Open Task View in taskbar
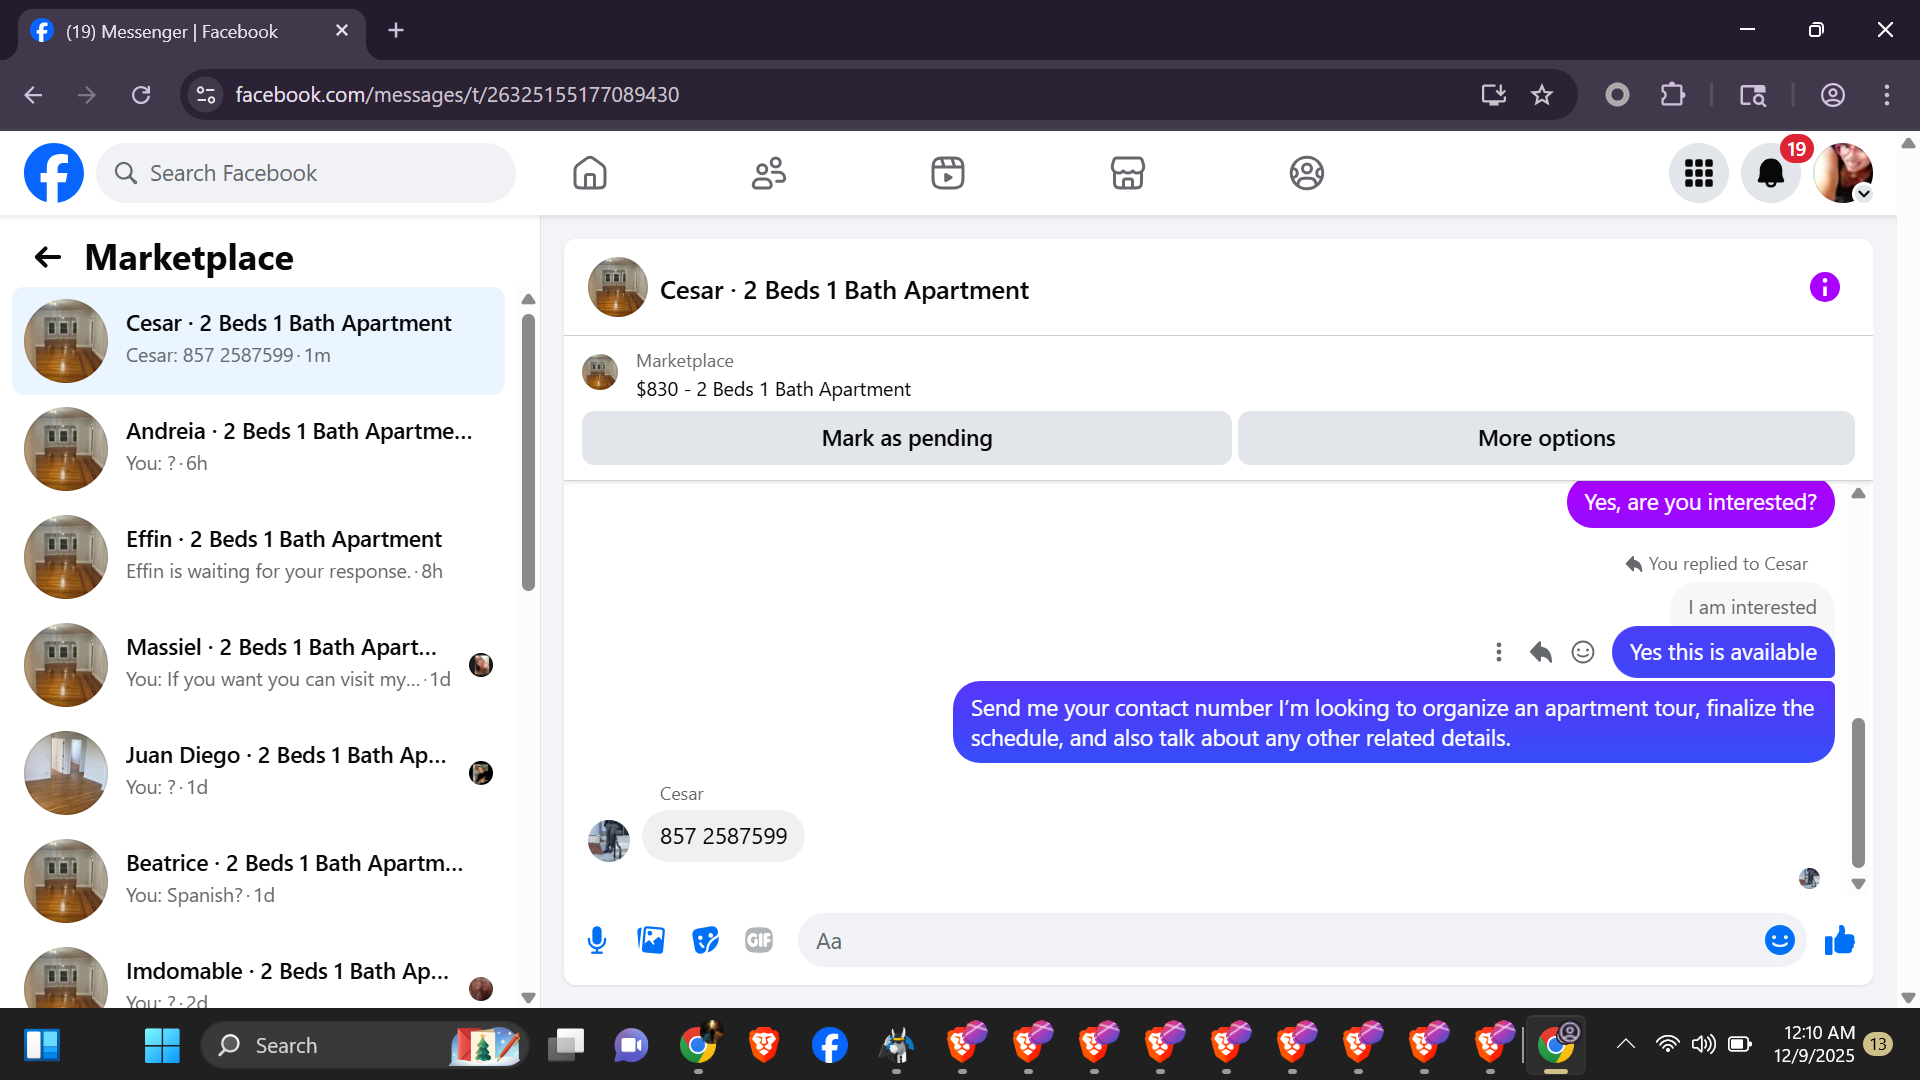 pyautogui.click(x=566, y=1046)
